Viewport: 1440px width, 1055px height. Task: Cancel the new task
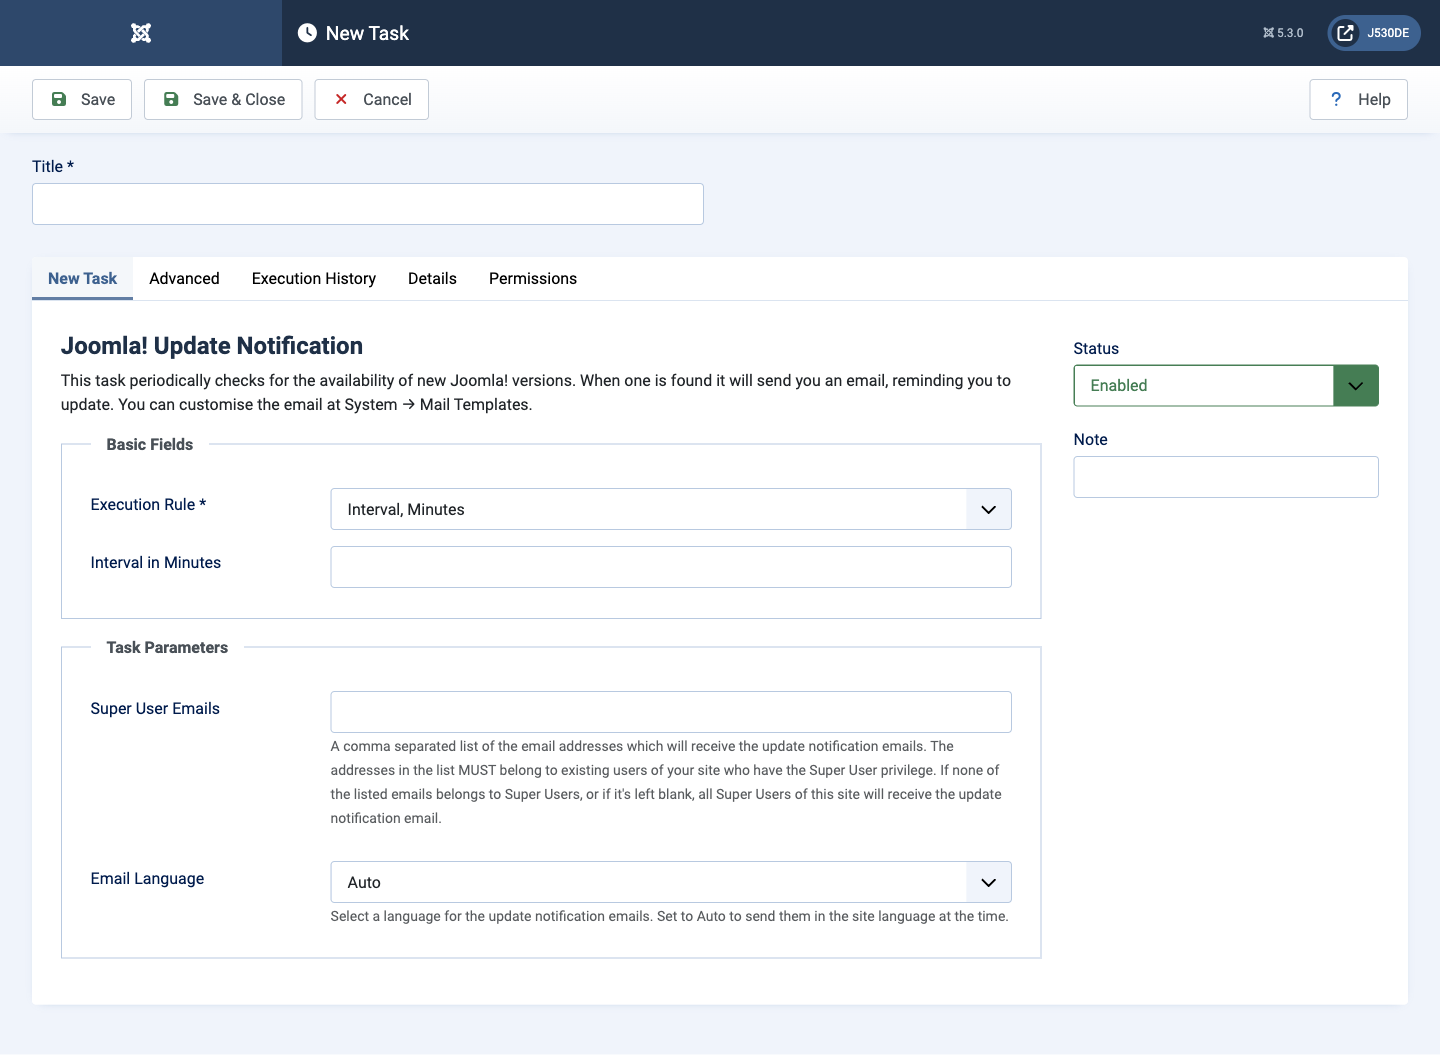click(x=372, y=99)
